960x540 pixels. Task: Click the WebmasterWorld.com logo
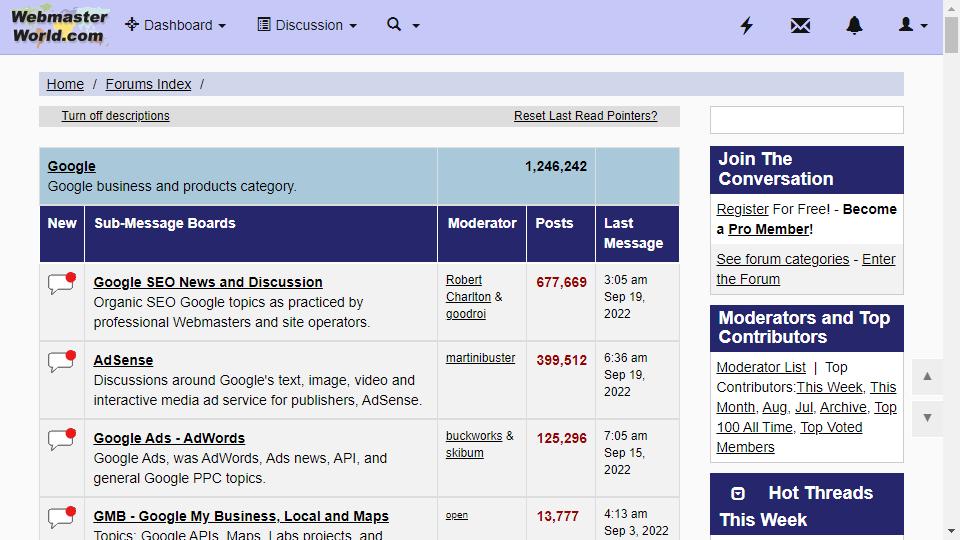[x=59, y=26]
